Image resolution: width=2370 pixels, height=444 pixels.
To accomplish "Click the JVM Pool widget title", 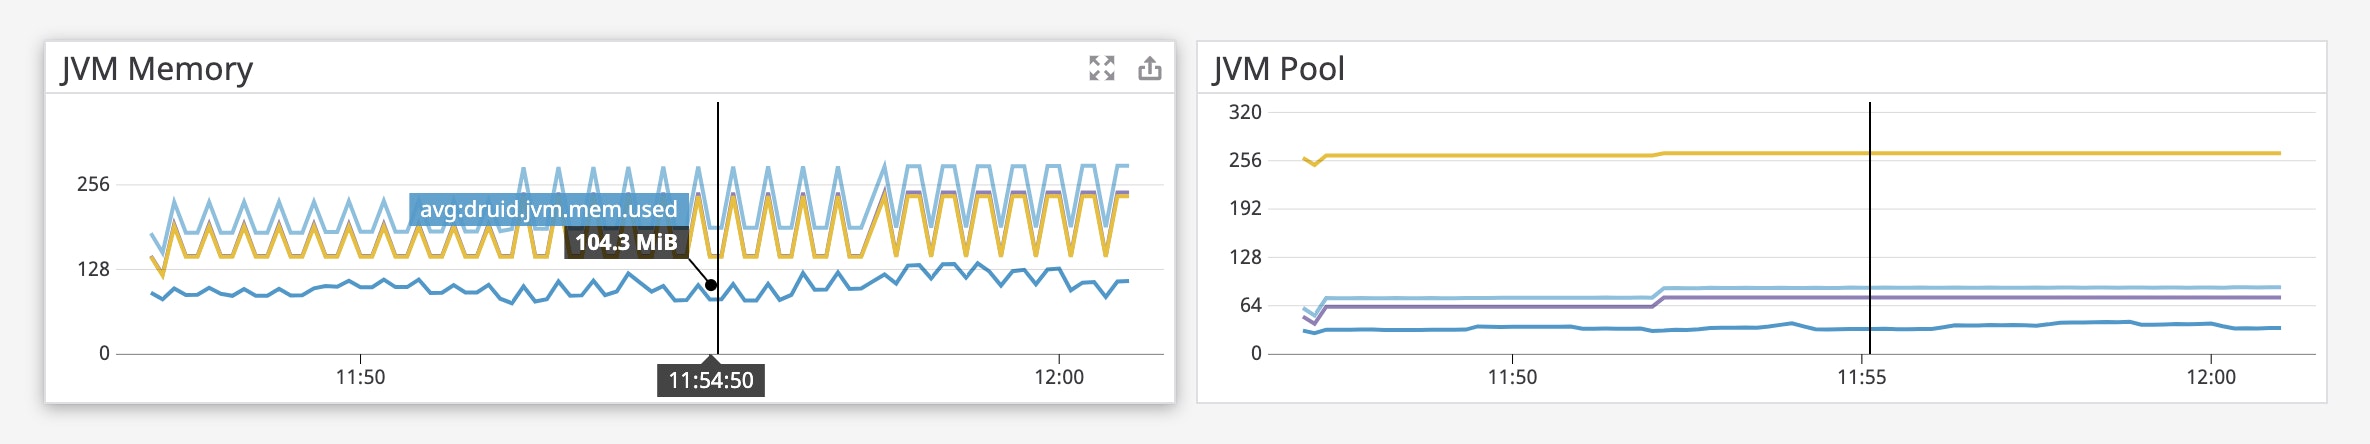I will coord(1278,69).
